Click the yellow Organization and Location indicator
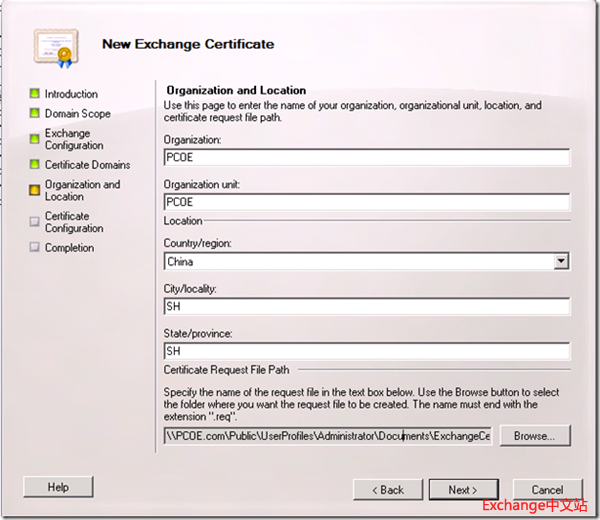The image size is (600, 520). click(35, 190)
